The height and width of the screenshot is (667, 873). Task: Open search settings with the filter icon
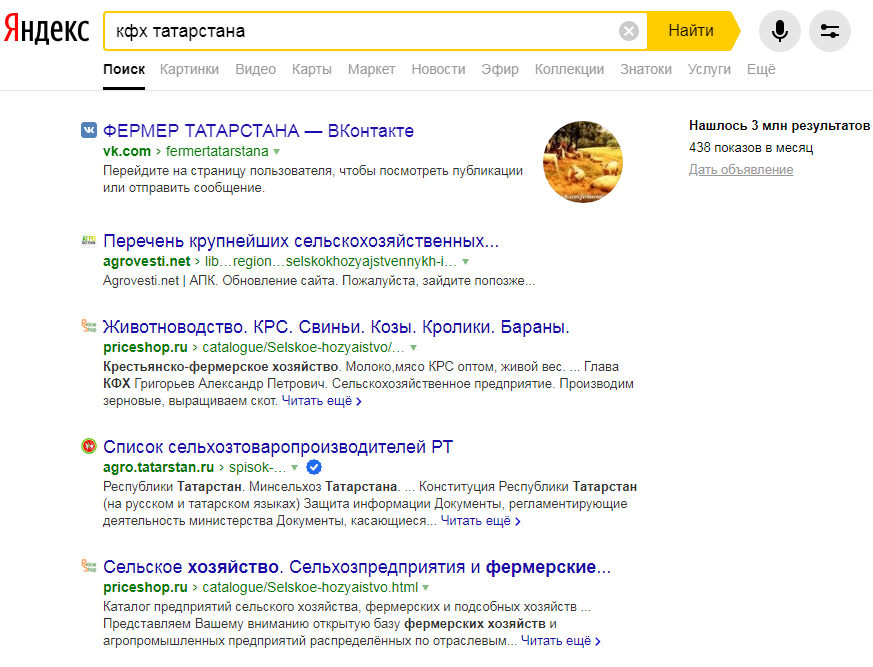coord(830,31)
